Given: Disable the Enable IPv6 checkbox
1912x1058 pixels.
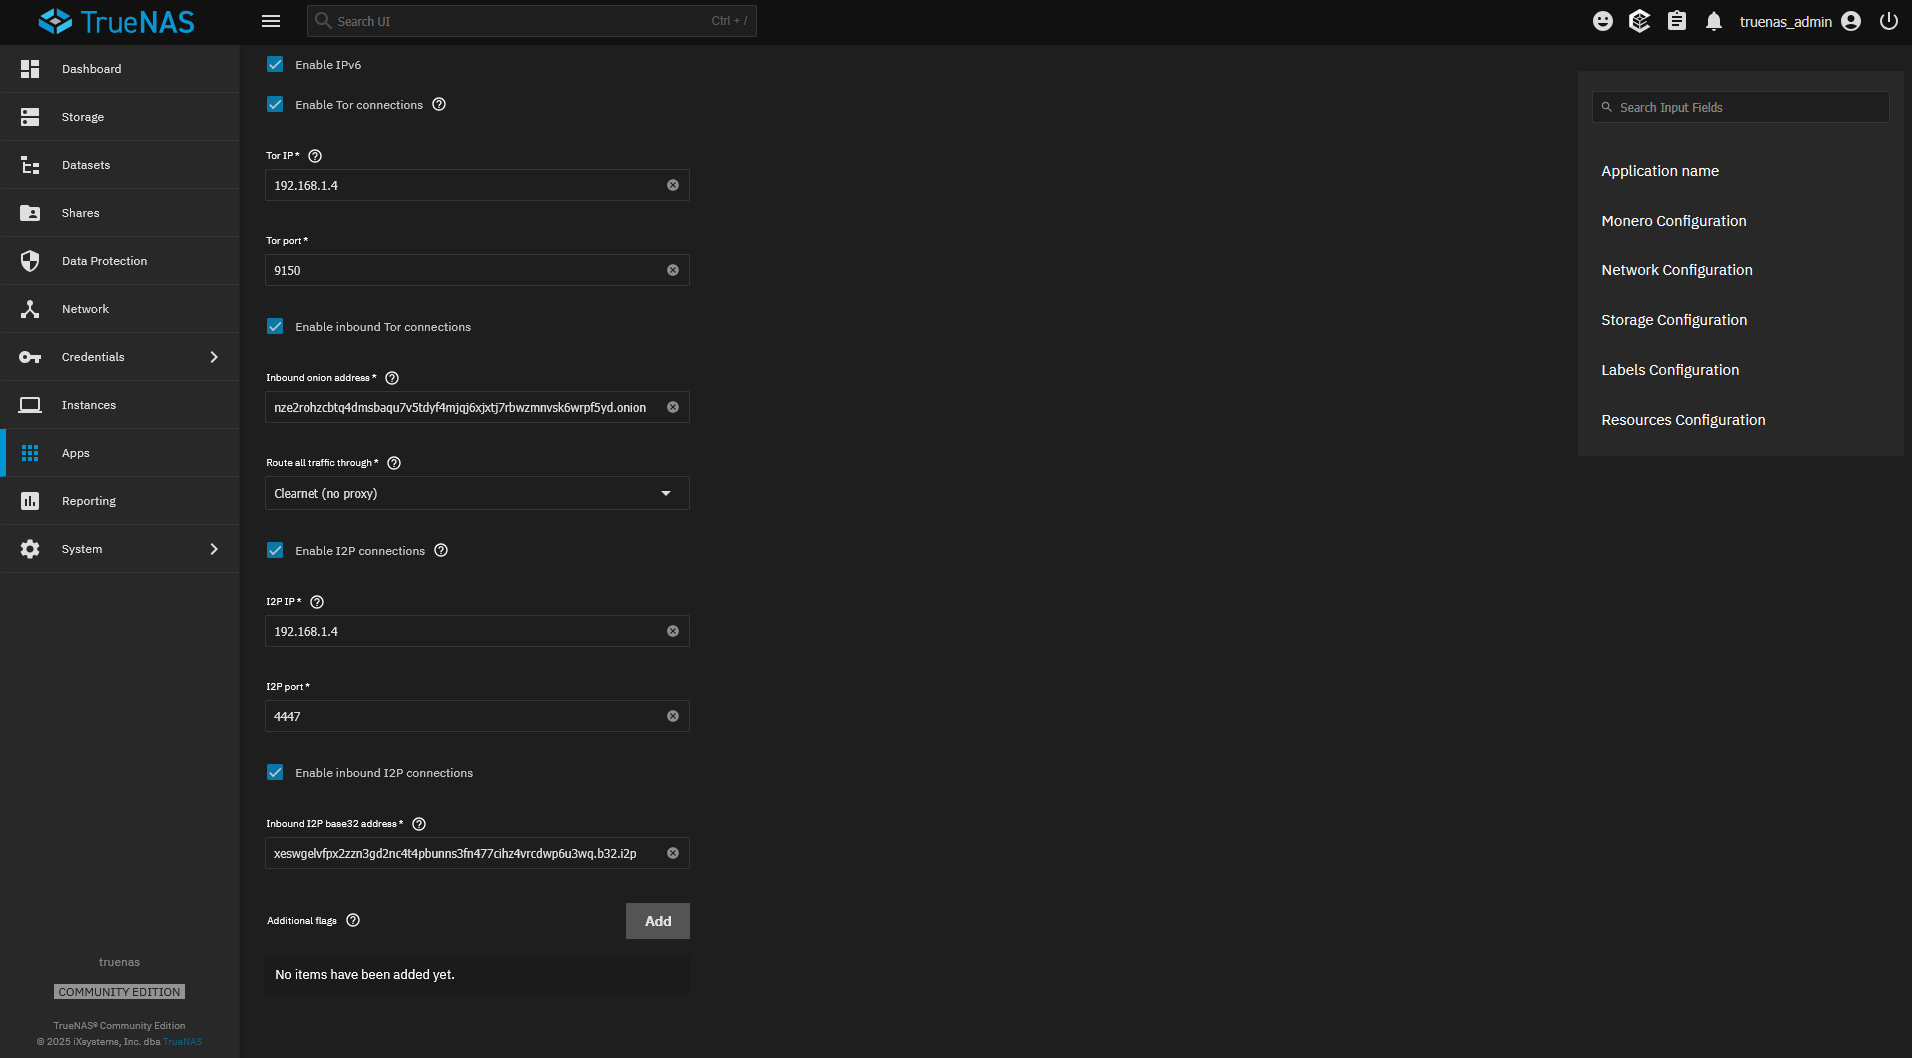Looking at the screenshot, I should click(x=275, y=64).
